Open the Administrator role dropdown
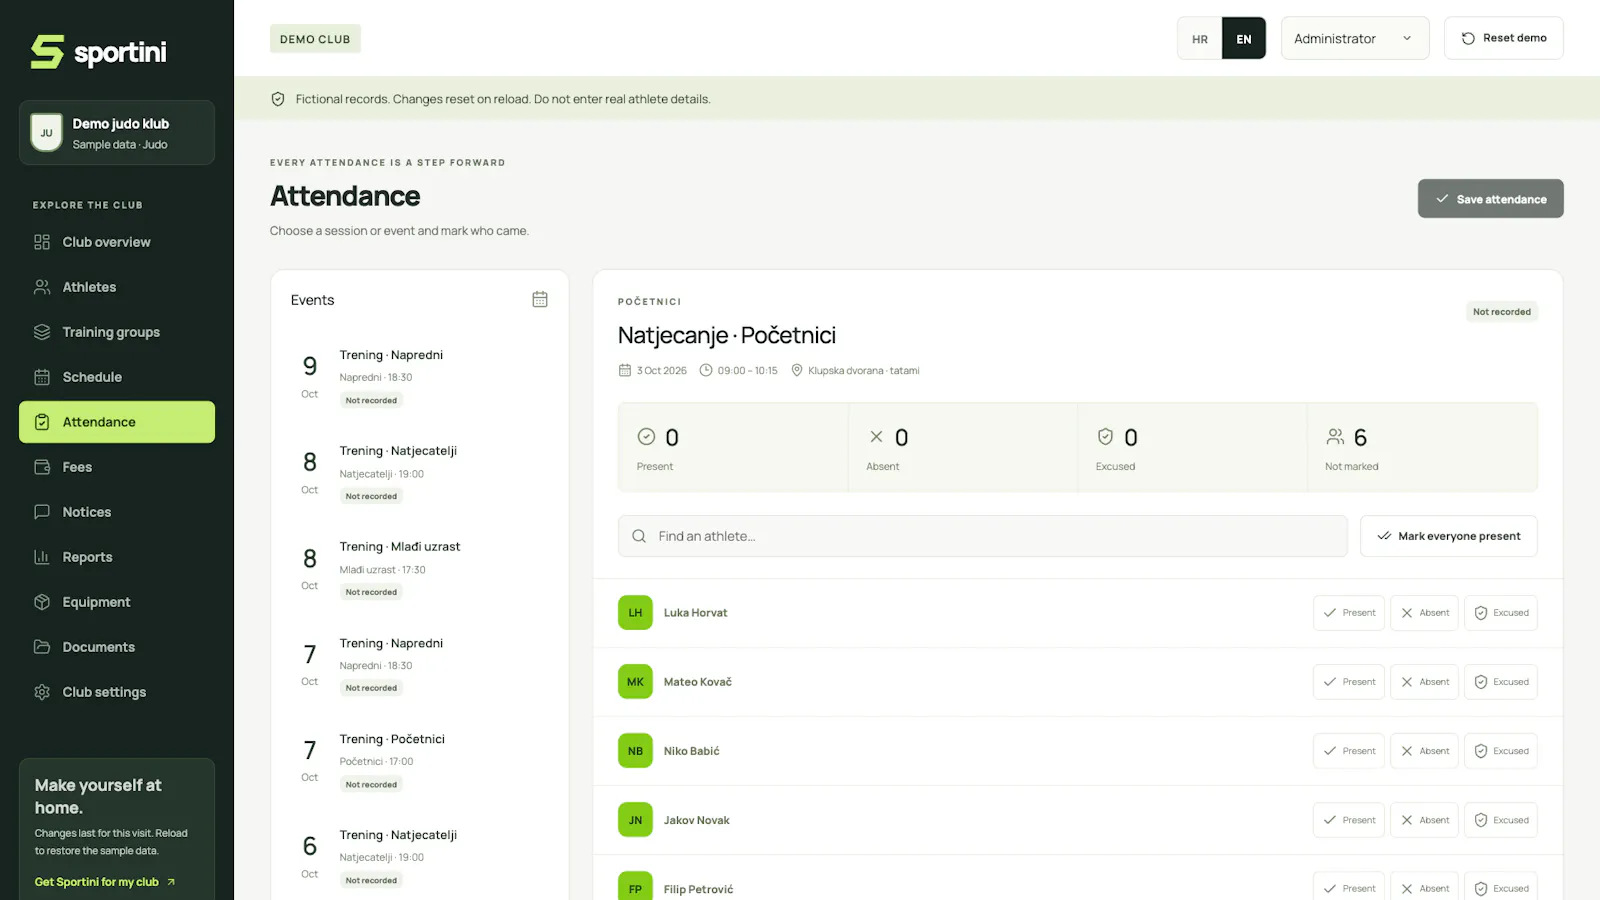 click(x=1355, y=38)
